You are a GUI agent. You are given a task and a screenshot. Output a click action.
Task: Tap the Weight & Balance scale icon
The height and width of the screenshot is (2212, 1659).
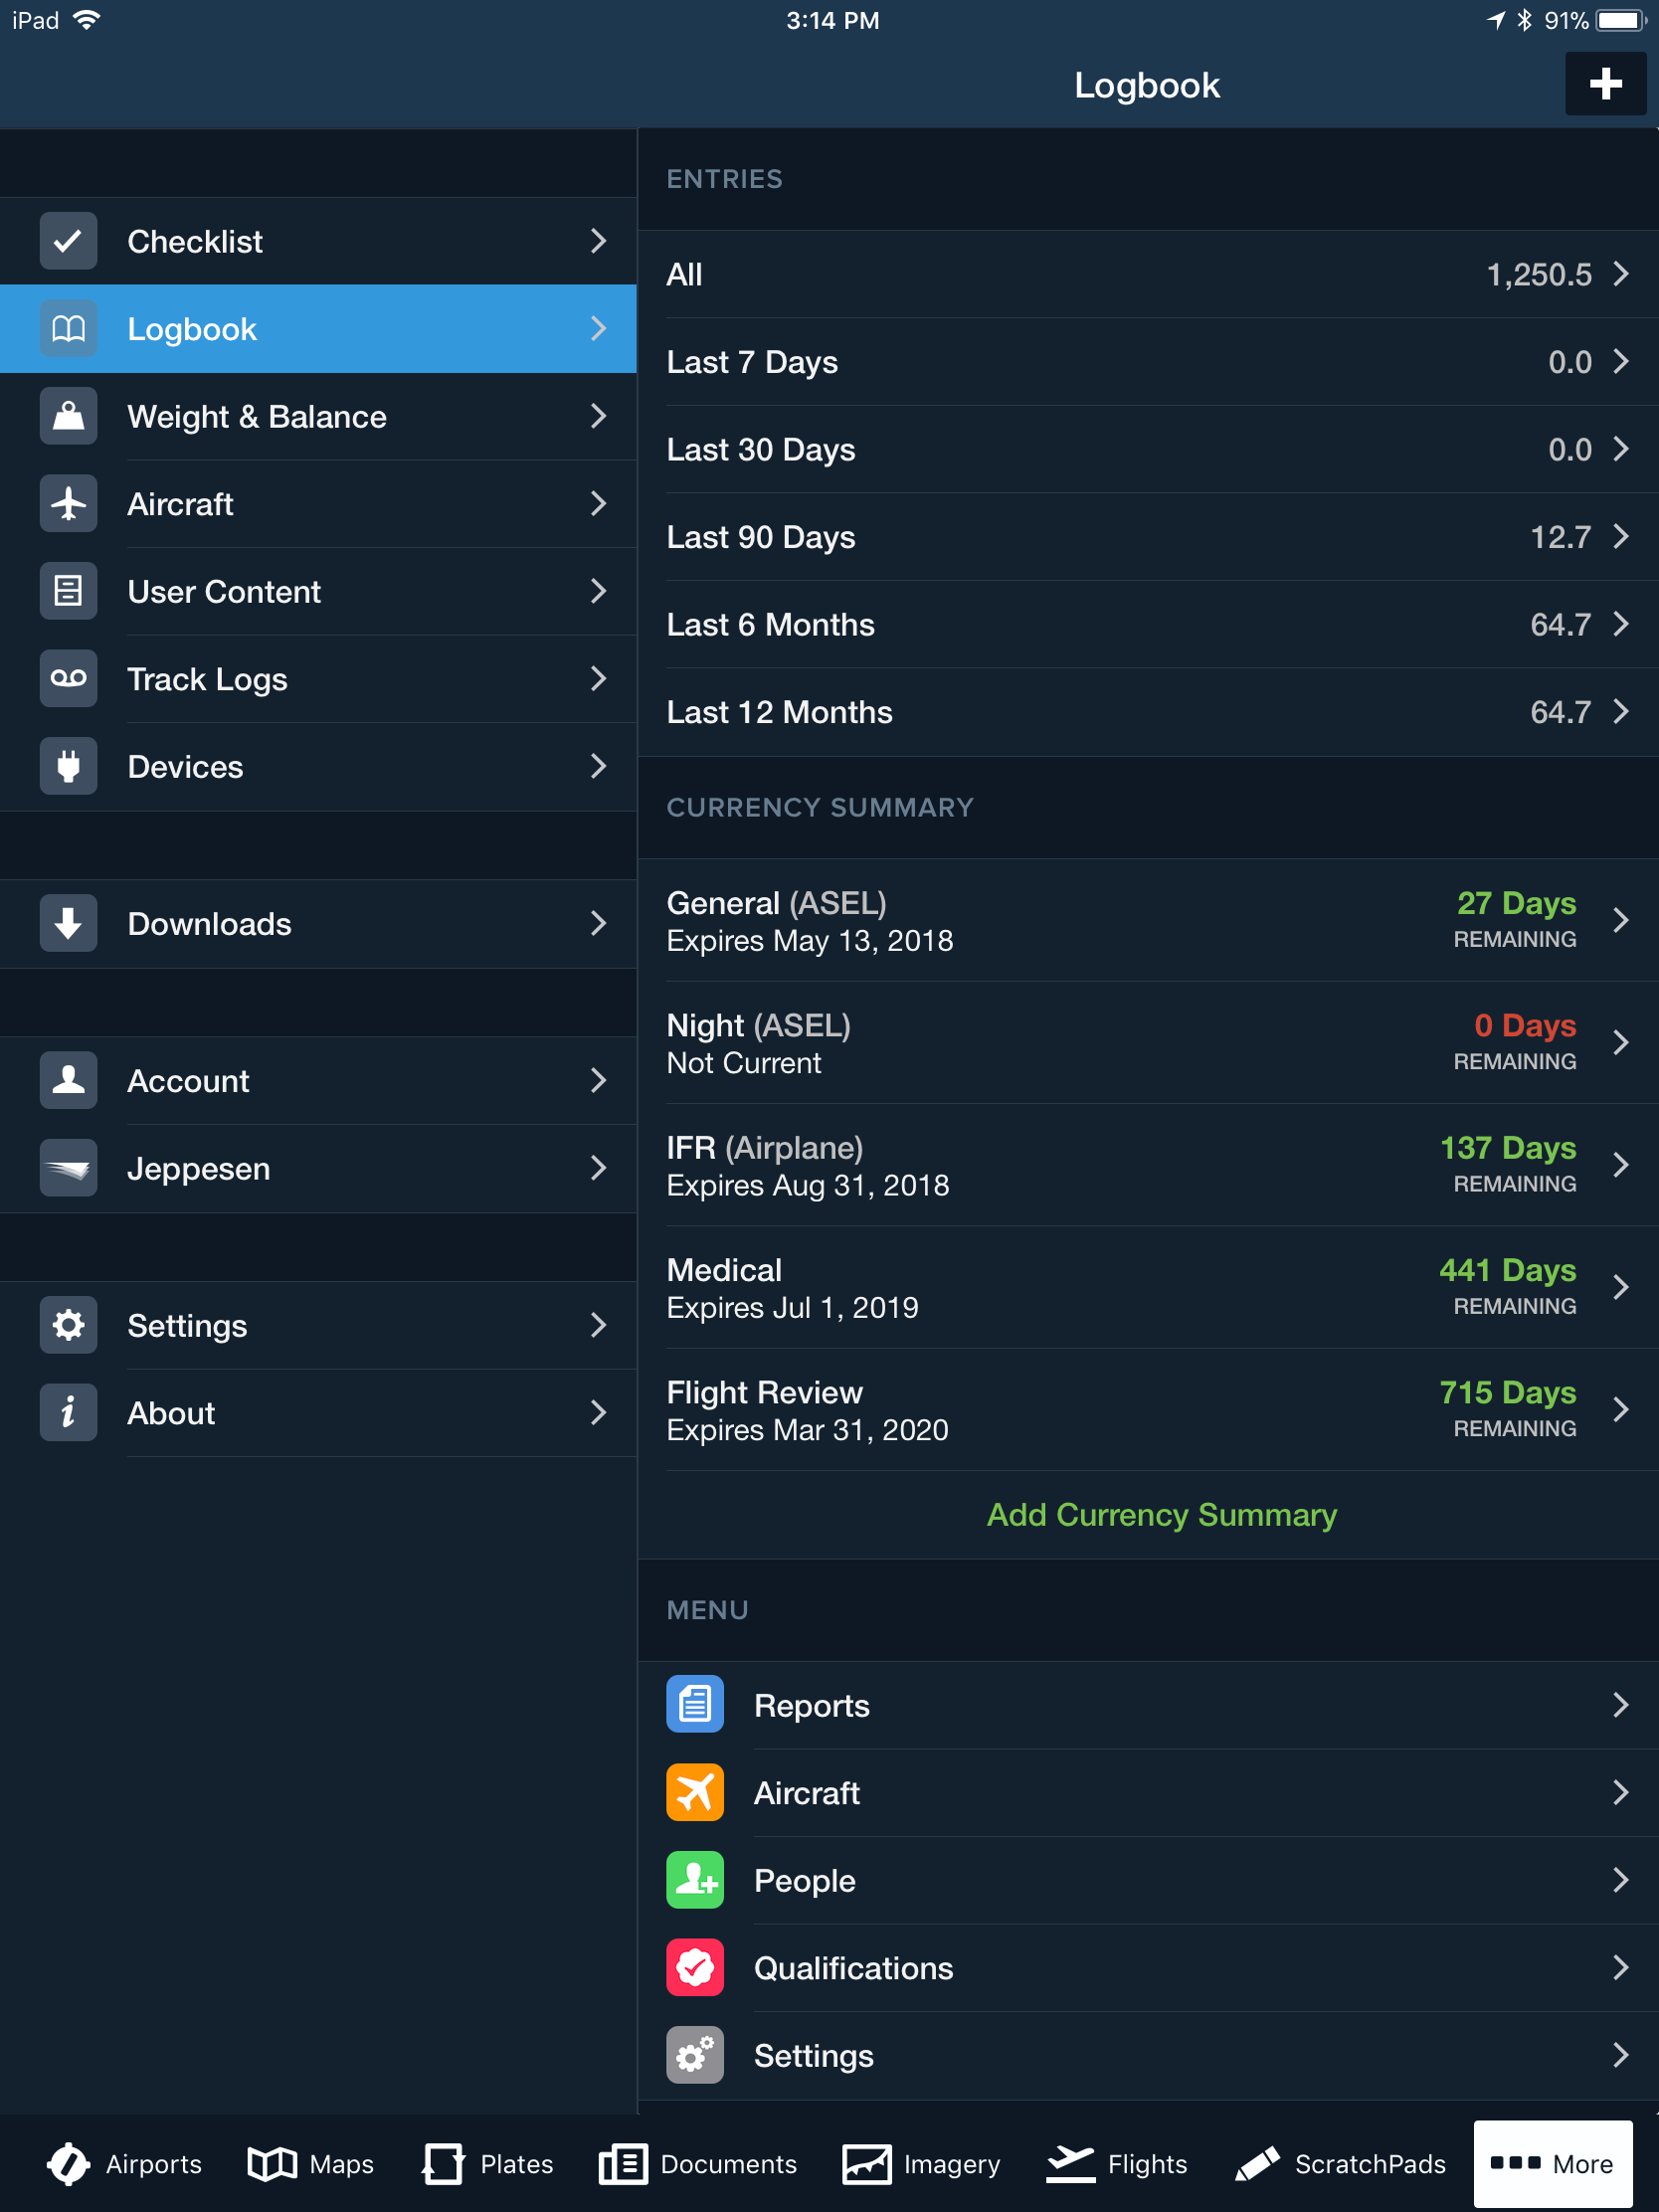pyautogui.click(x=68, y=416)
